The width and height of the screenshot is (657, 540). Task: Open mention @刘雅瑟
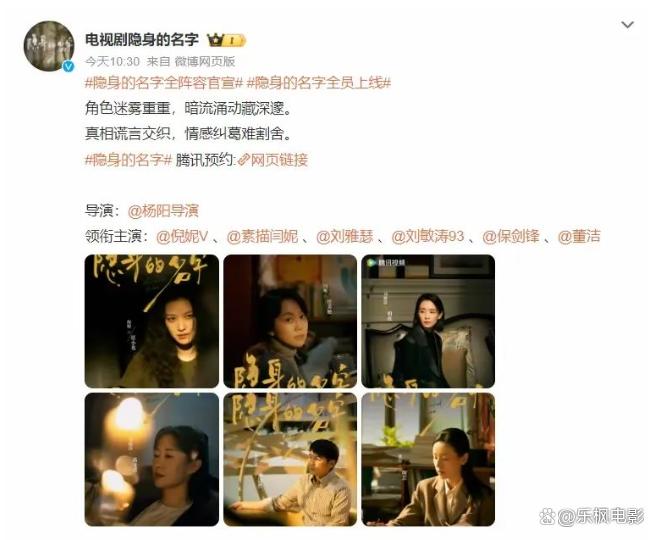click(x=344, y=236)
